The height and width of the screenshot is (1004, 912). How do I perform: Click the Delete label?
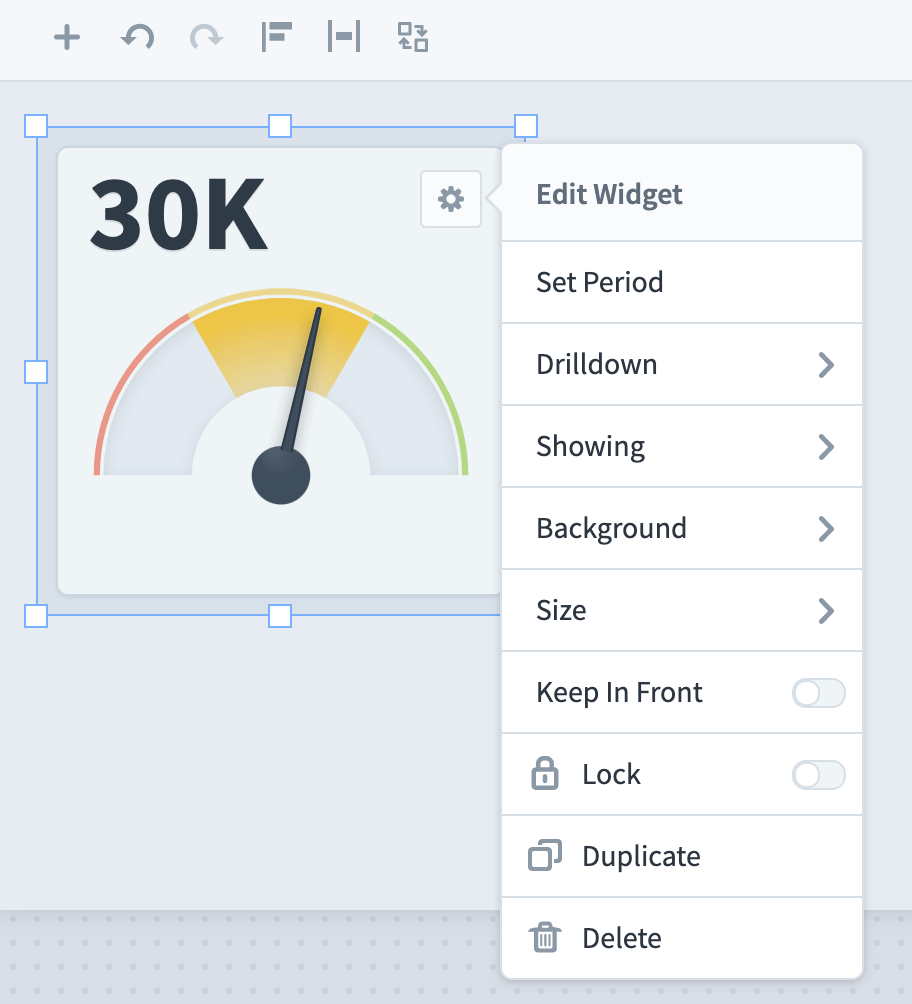(x=621, y=938)
